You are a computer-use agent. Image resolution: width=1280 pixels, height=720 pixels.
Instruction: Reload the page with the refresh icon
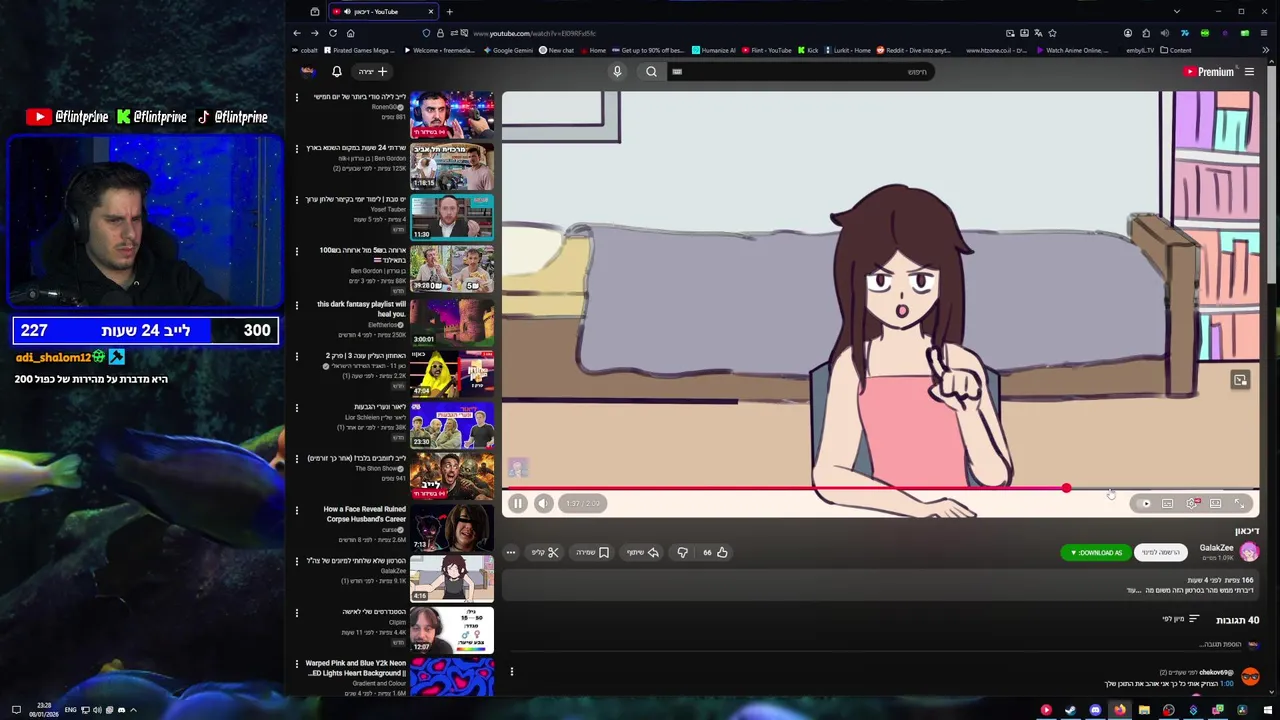(x=333, y=33)
